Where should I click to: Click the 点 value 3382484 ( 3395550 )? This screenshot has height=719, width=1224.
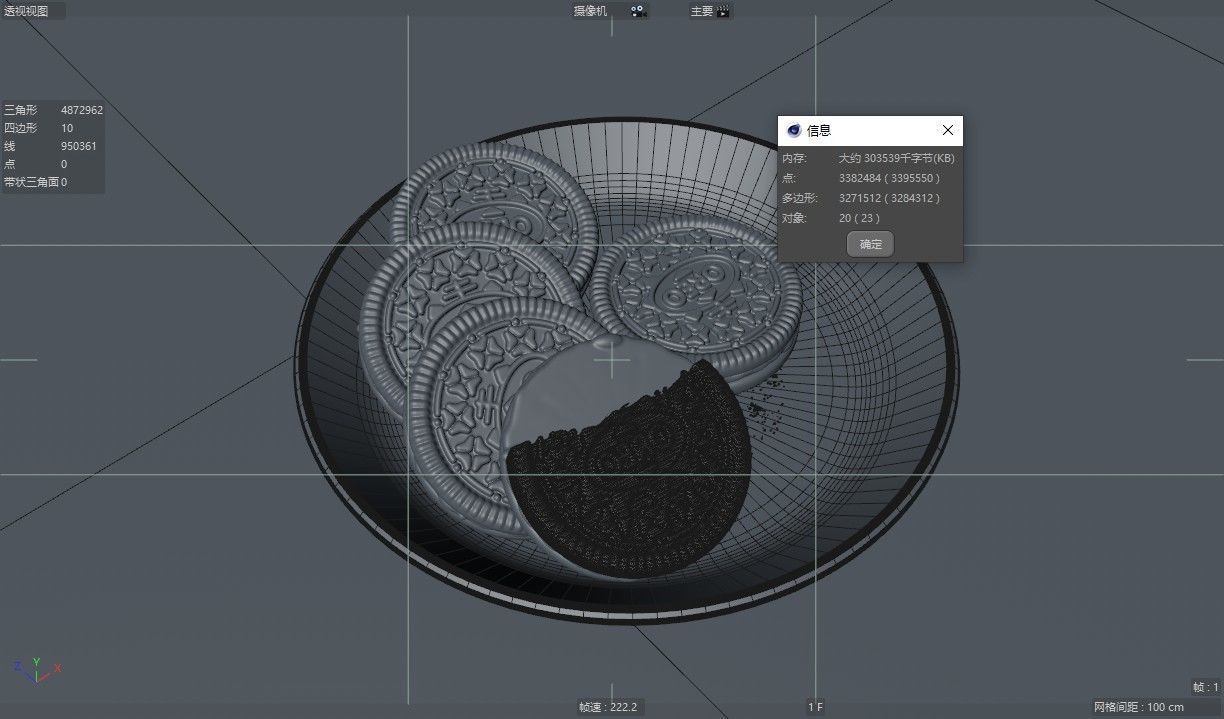pos(889,178)
